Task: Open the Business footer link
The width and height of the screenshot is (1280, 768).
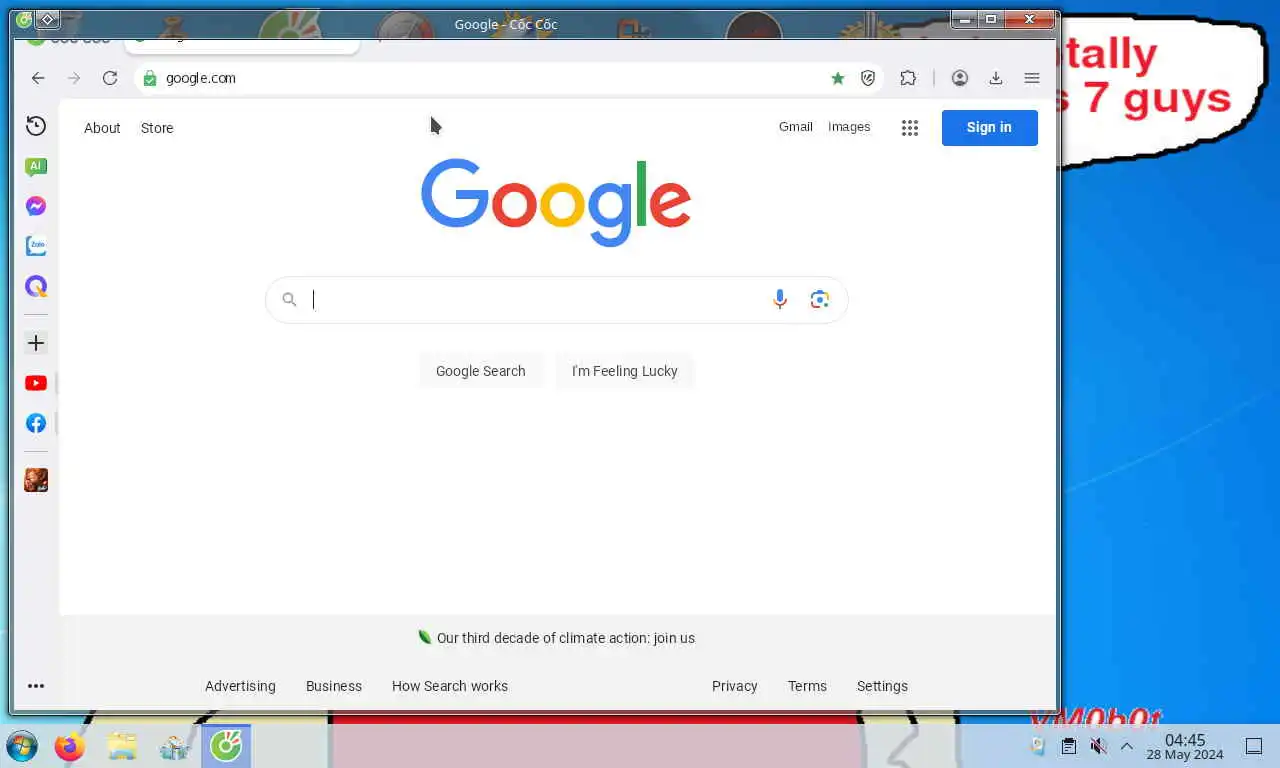Action: pyautogui.click(x=334, y=686)
